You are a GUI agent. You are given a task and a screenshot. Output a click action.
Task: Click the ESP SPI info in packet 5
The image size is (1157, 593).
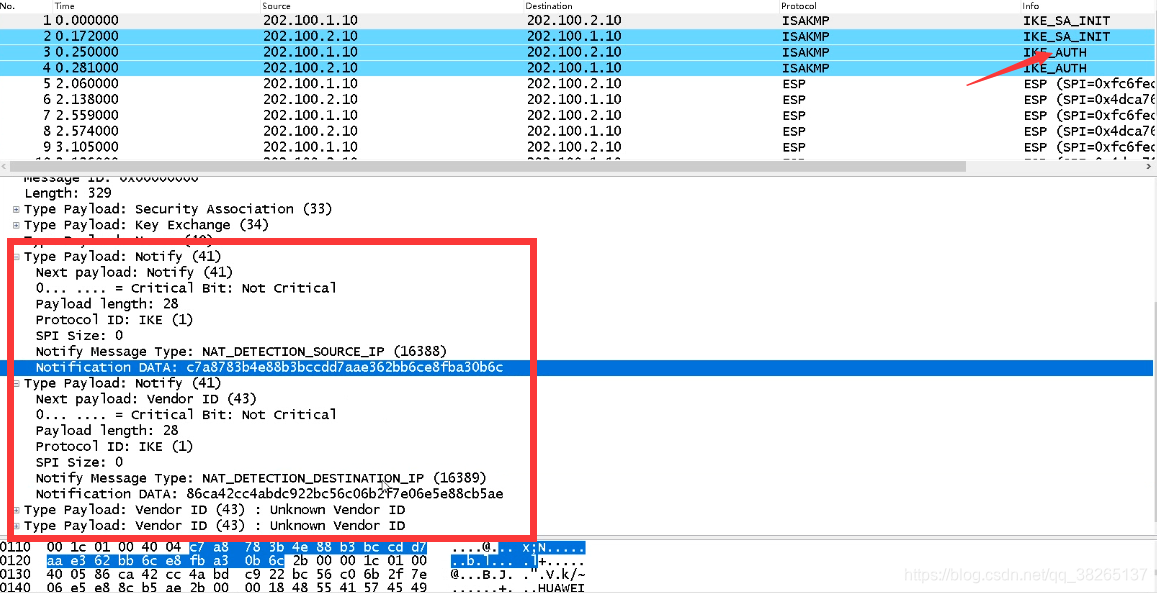1089,83
